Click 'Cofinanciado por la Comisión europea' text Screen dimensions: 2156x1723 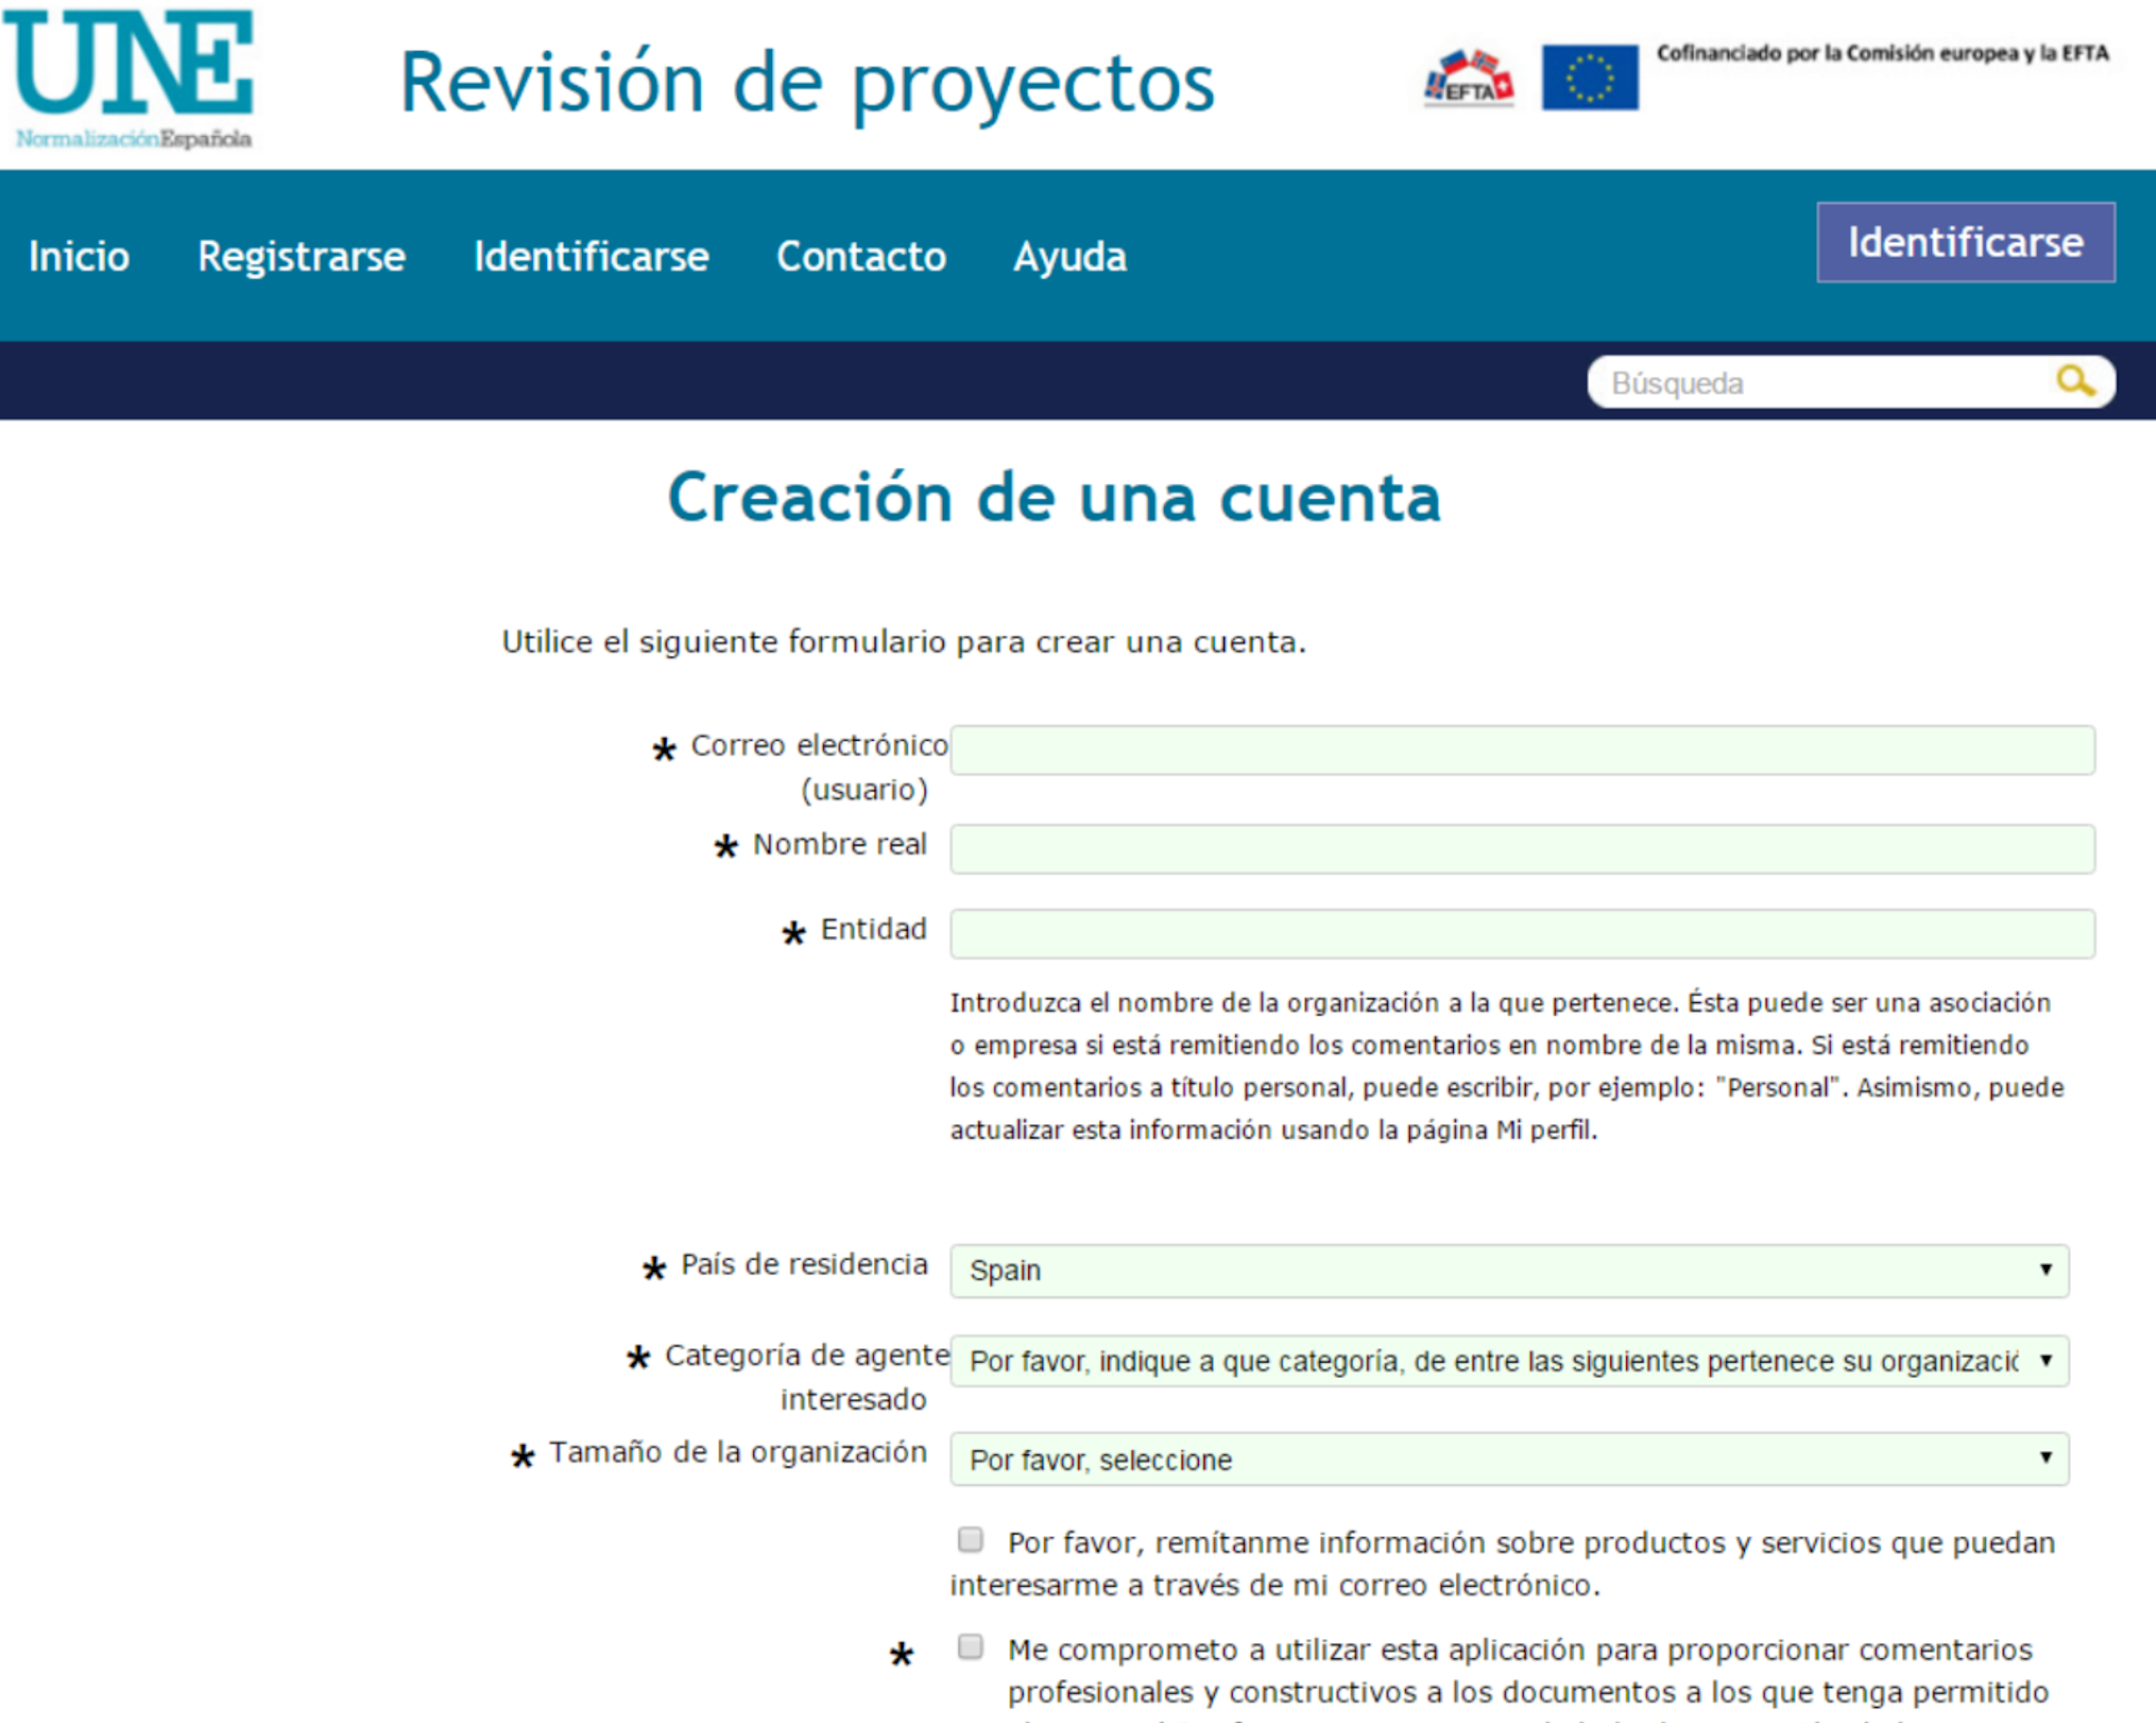point(1882,53)
